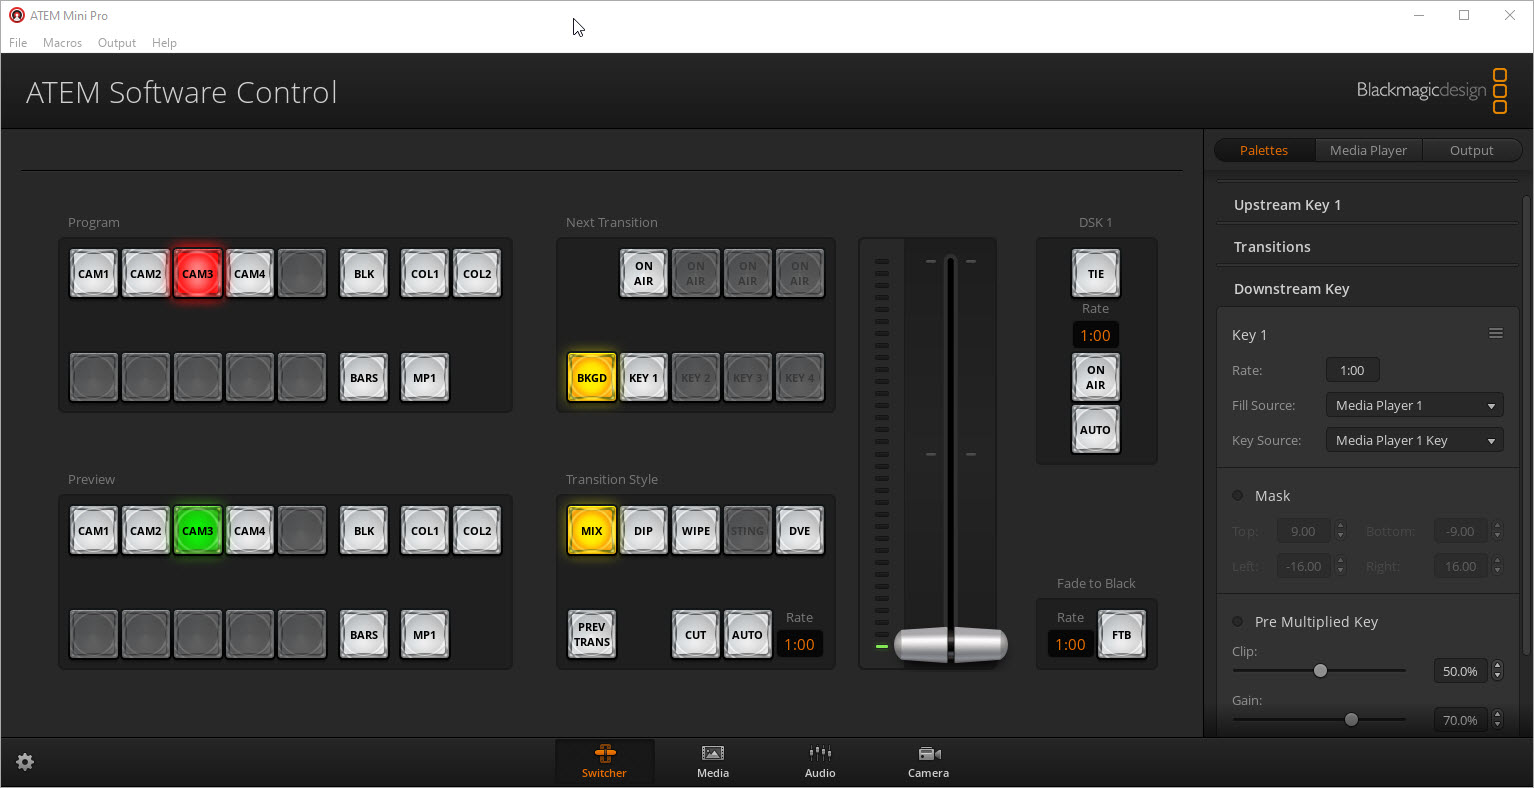
Task: Select BLK on the Preview bus
Action: (364, 531)
